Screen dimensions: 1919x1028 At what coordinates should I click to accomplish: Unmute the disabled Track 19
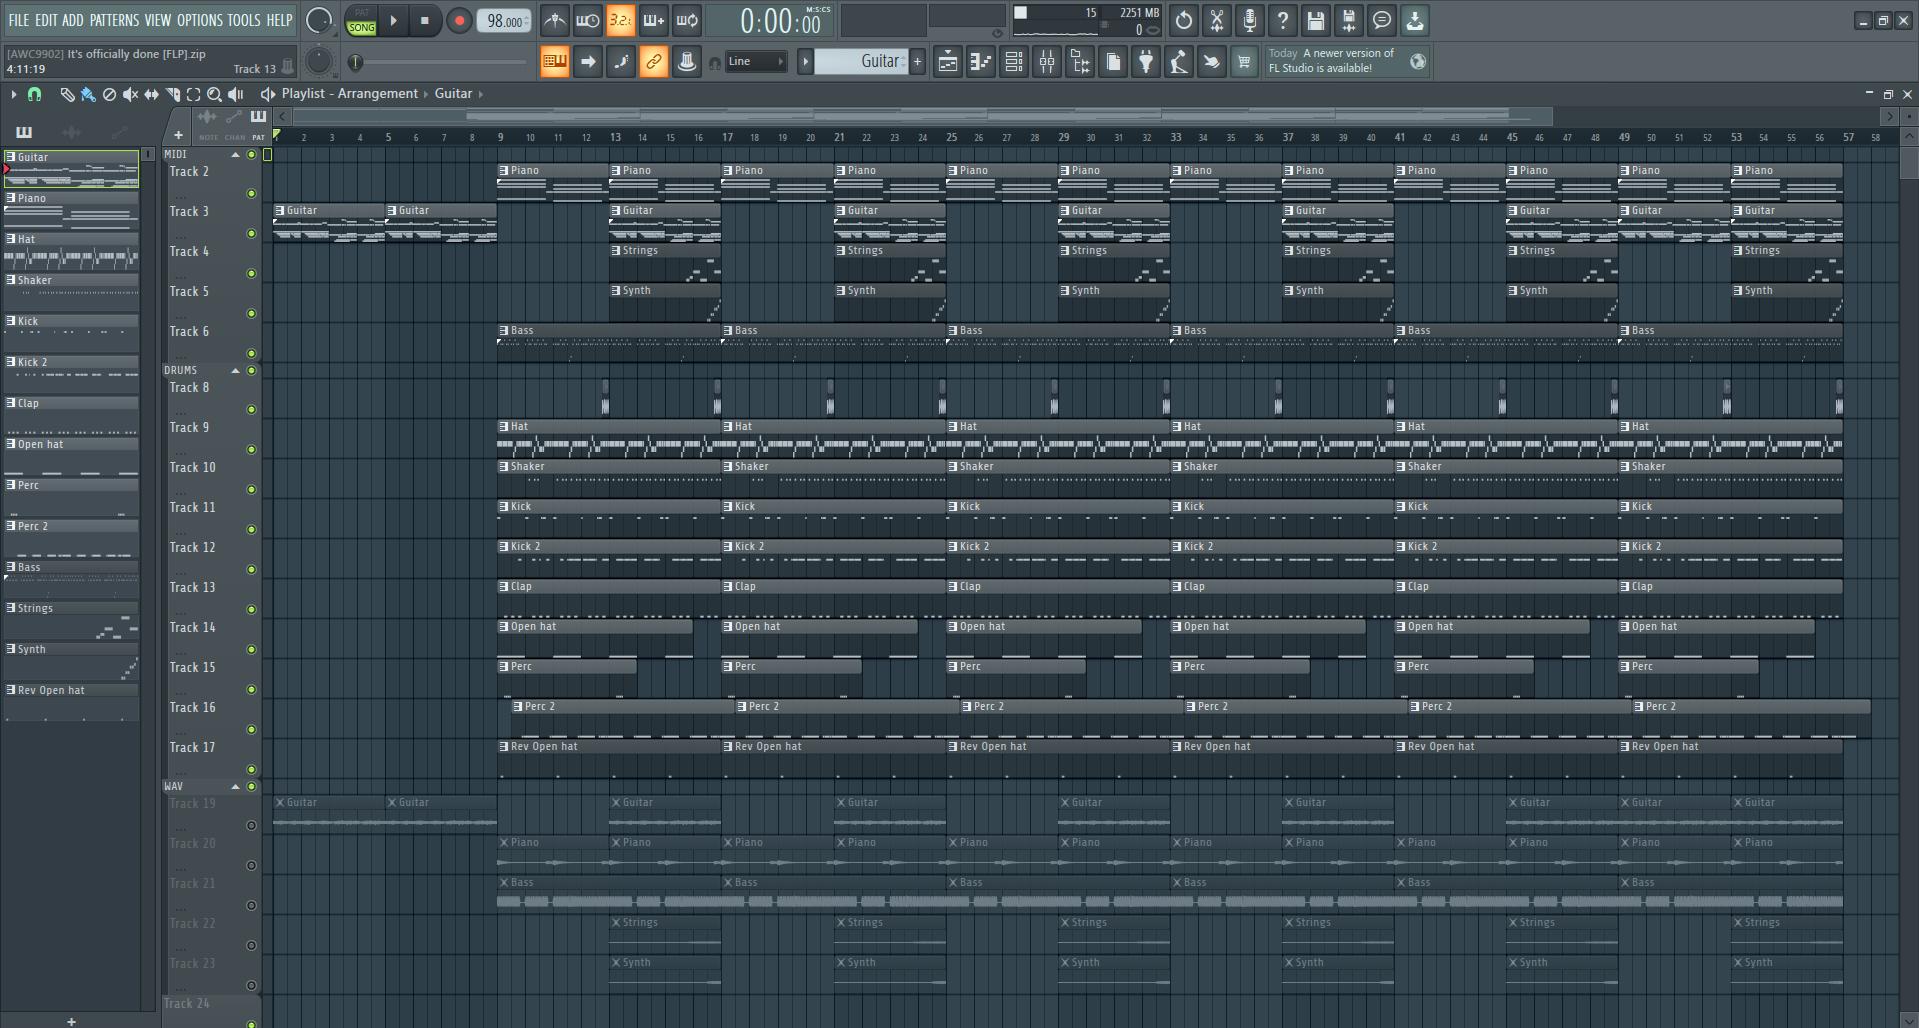pos(251,826)
